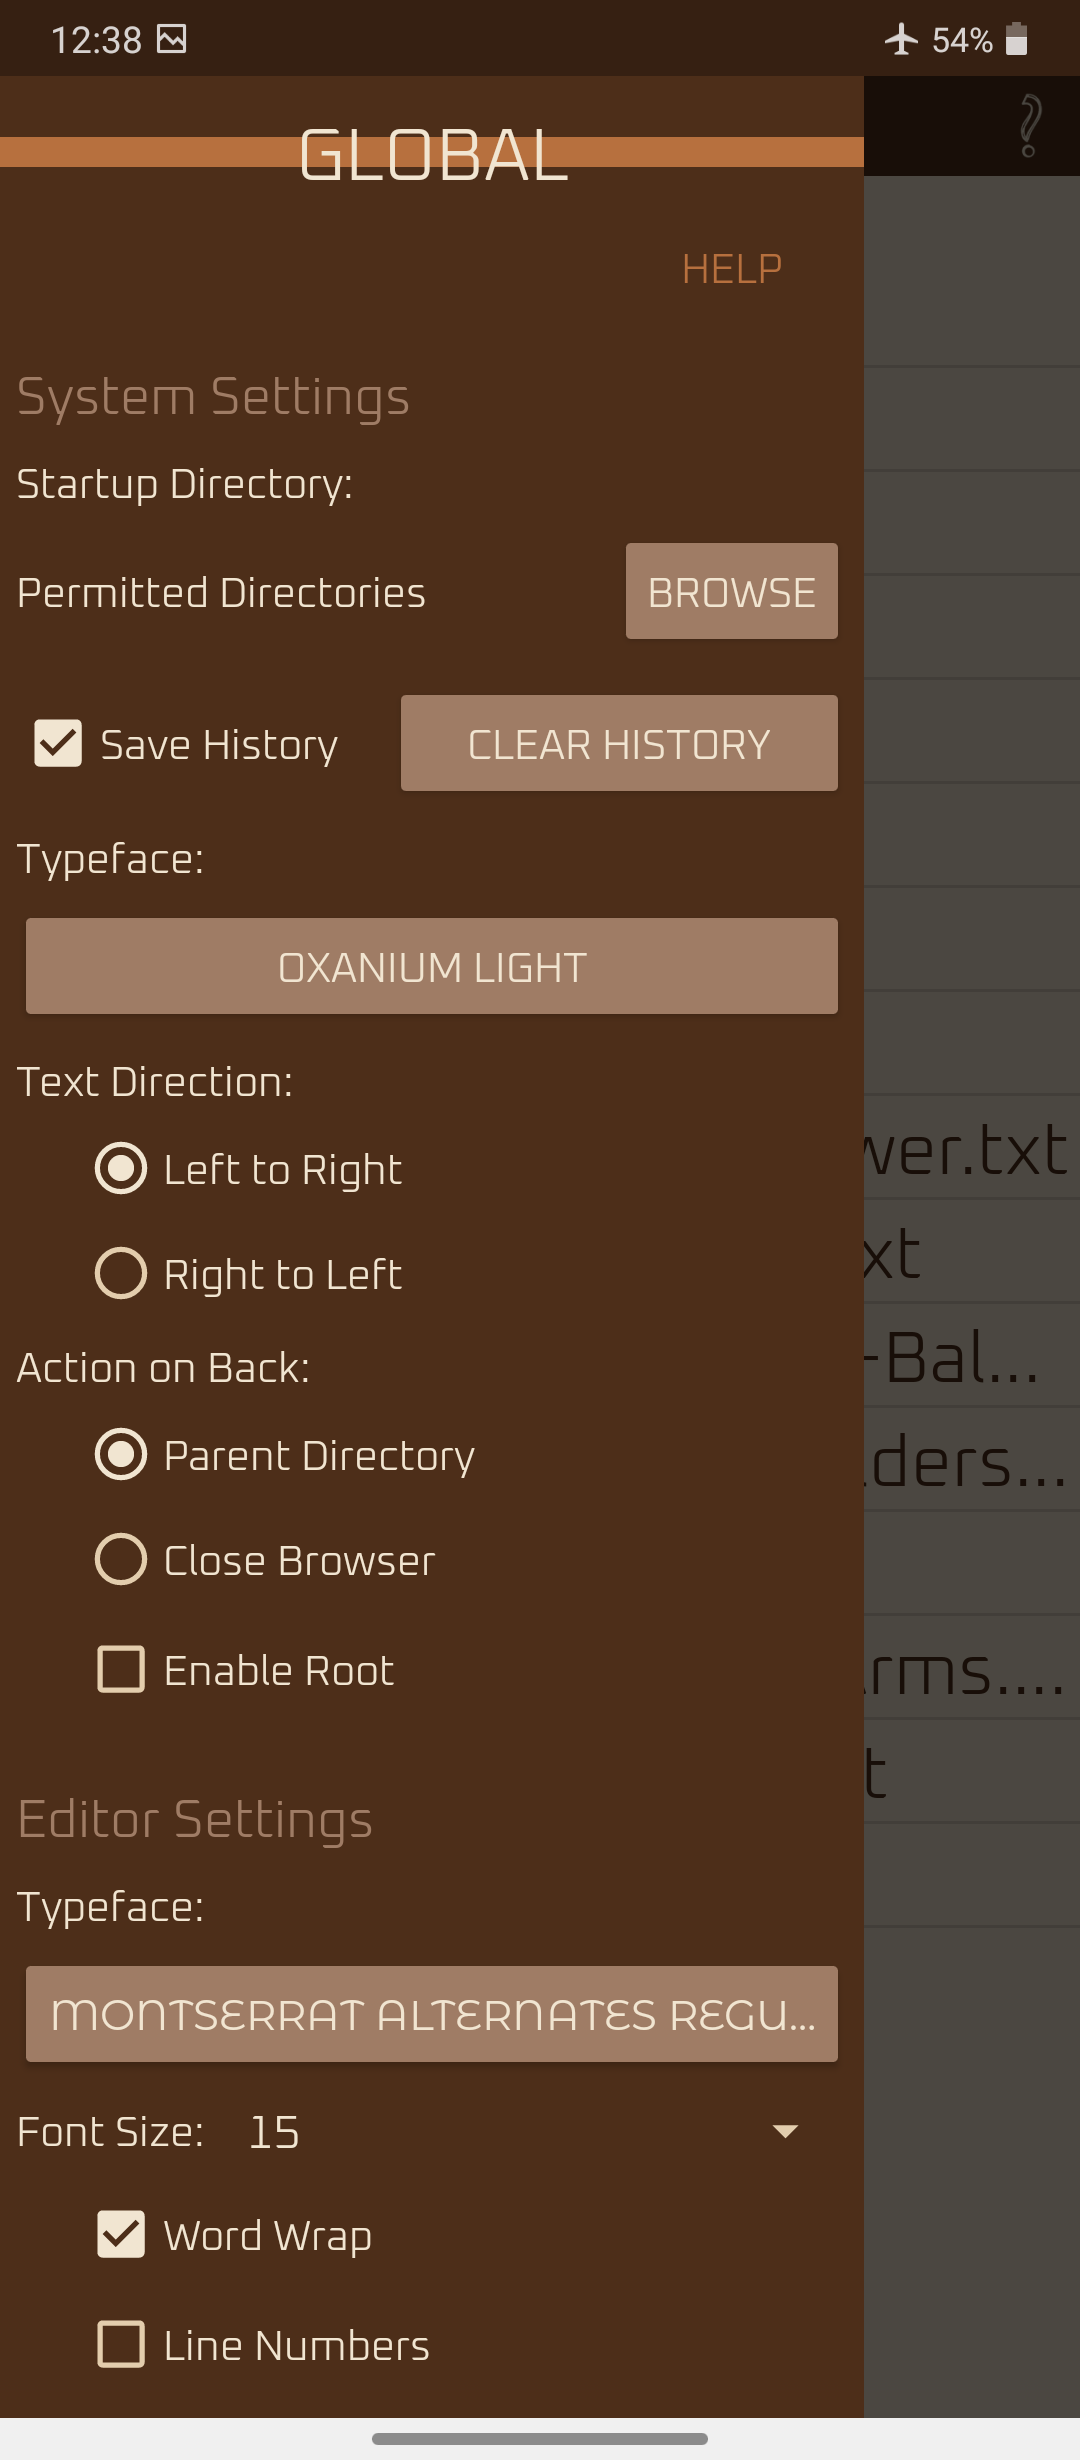Tap the question mark help icon
The width and height of the screenshot is (1080, 2460).
pyautogui.click(x=1029, y=126)
